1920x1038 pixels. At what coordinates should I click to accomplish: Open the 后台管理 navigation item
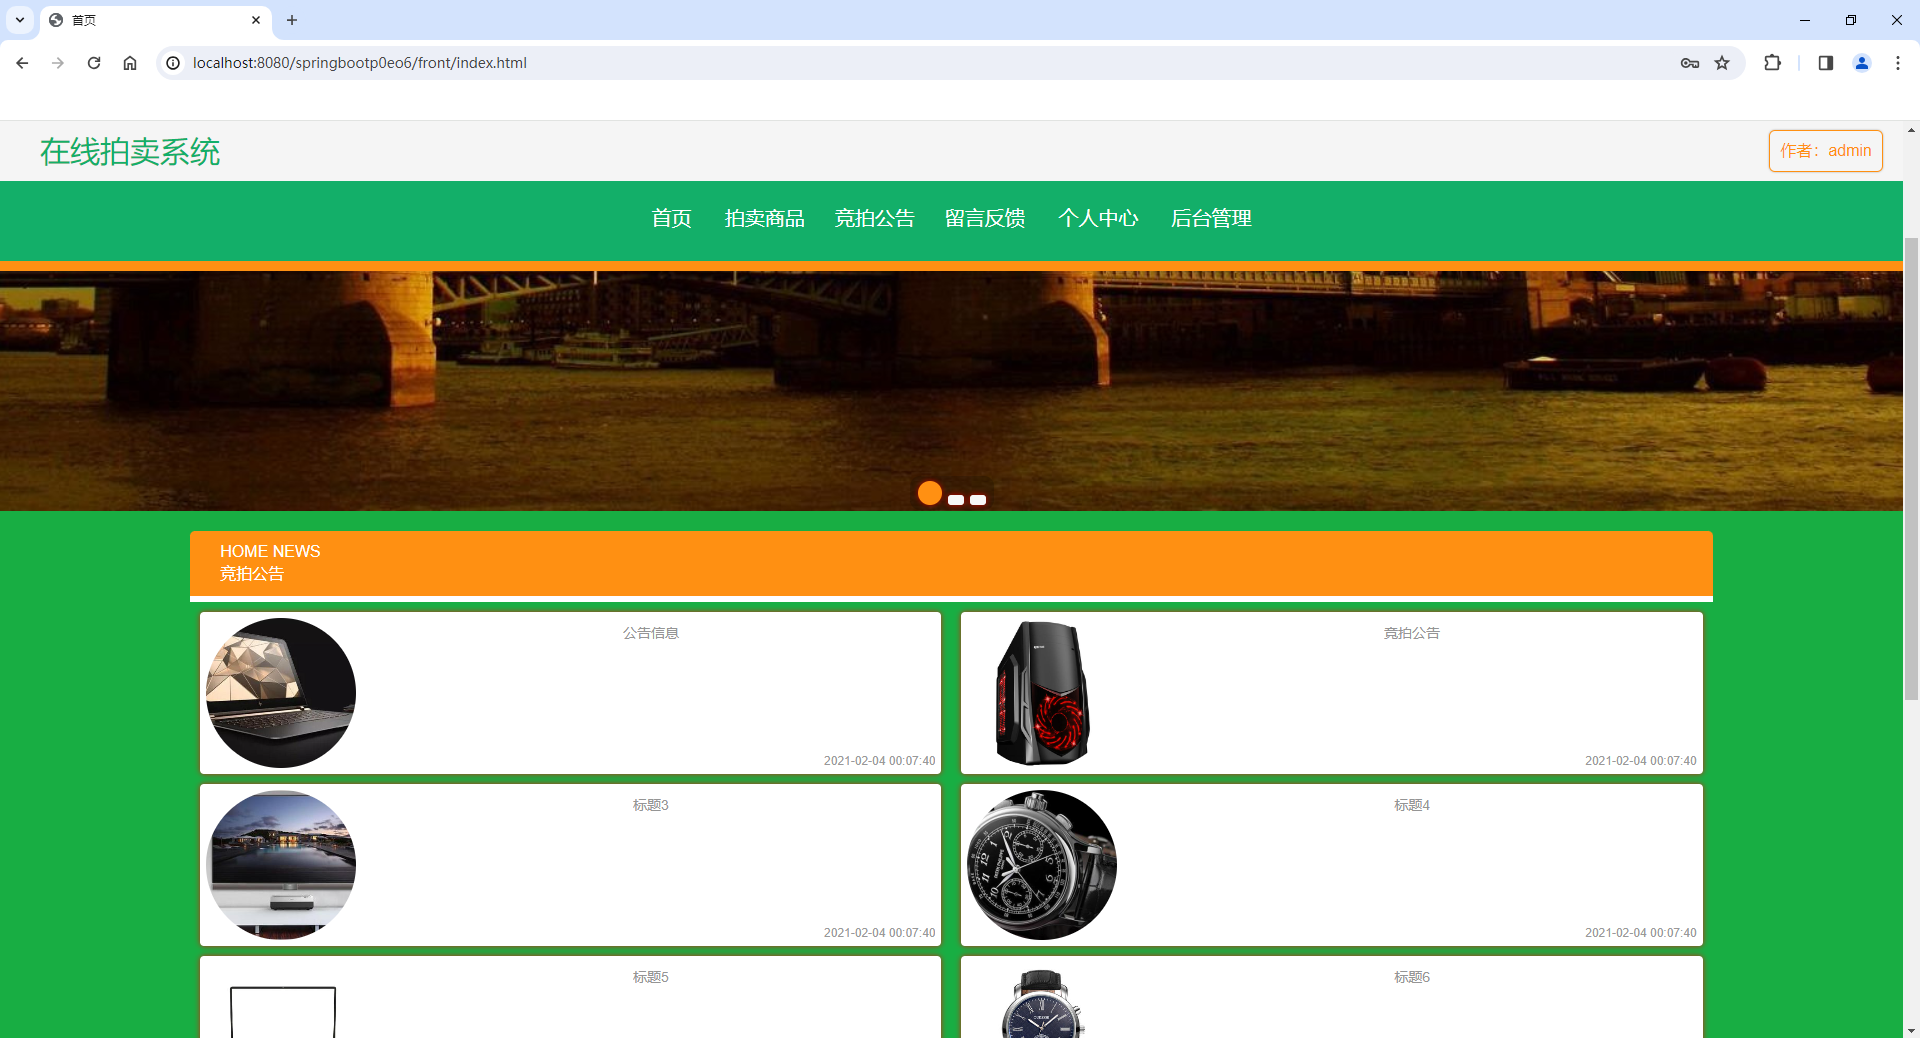coord(1211,218)
